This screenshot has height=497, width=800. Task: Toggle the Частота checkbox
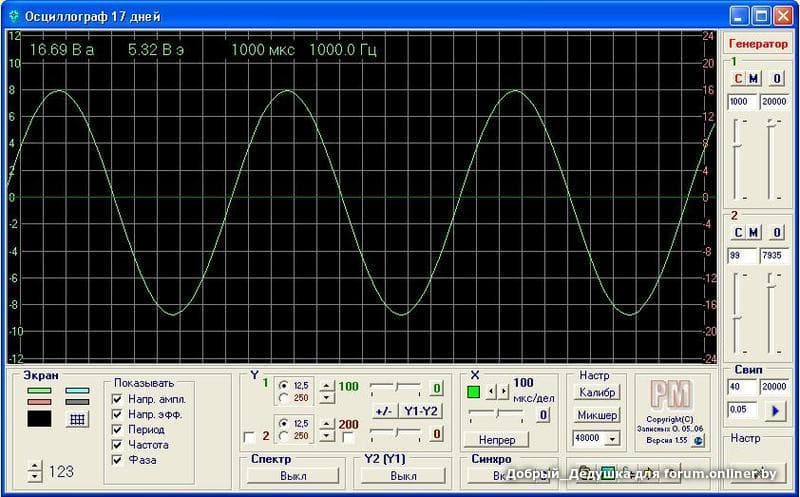point(117,444)
